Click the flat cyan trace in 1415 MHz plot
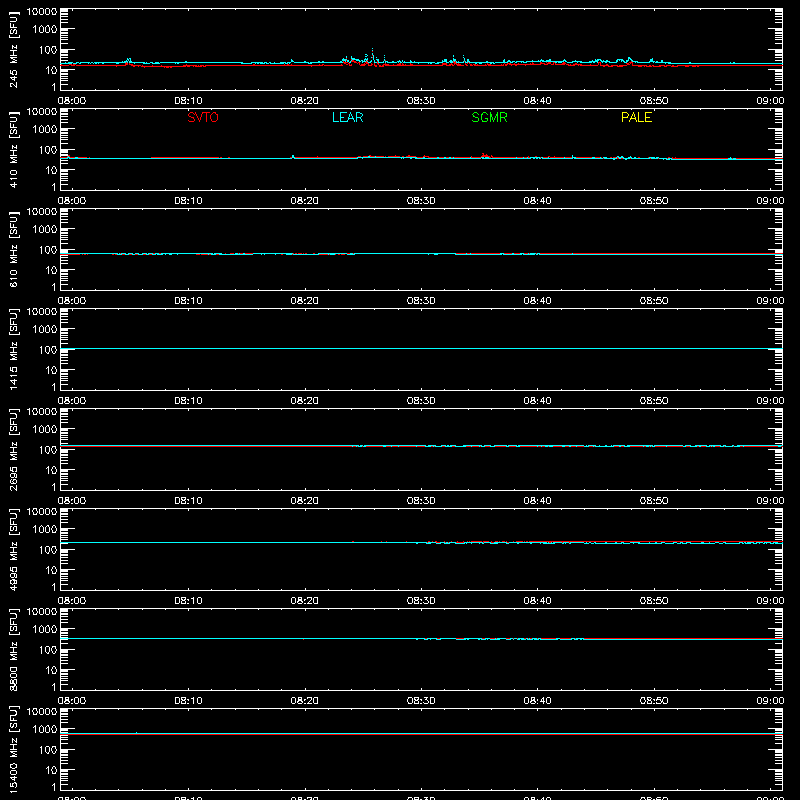Screen dimensions: 800x800 (421, 348)
